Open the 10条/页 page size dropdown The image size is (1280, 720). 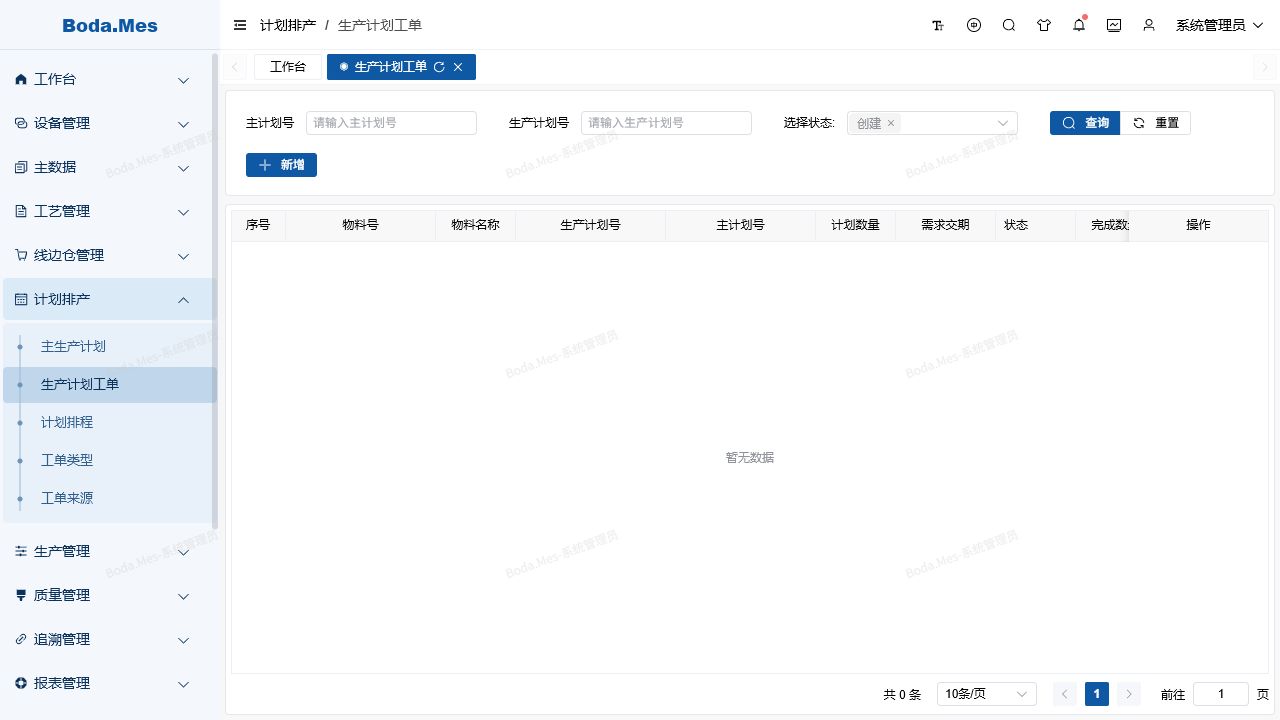987,694
